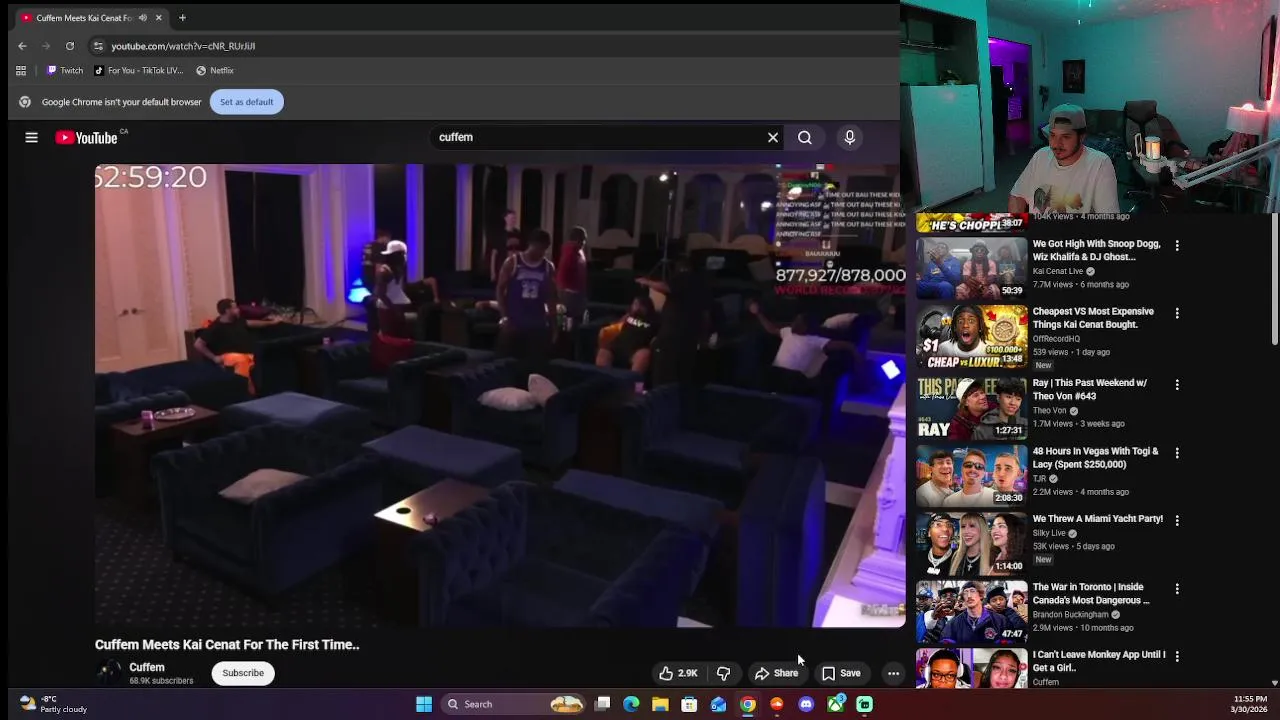
Task: Open the Brandon Buckingham channel name
Action: click(x=1070, y=615)
